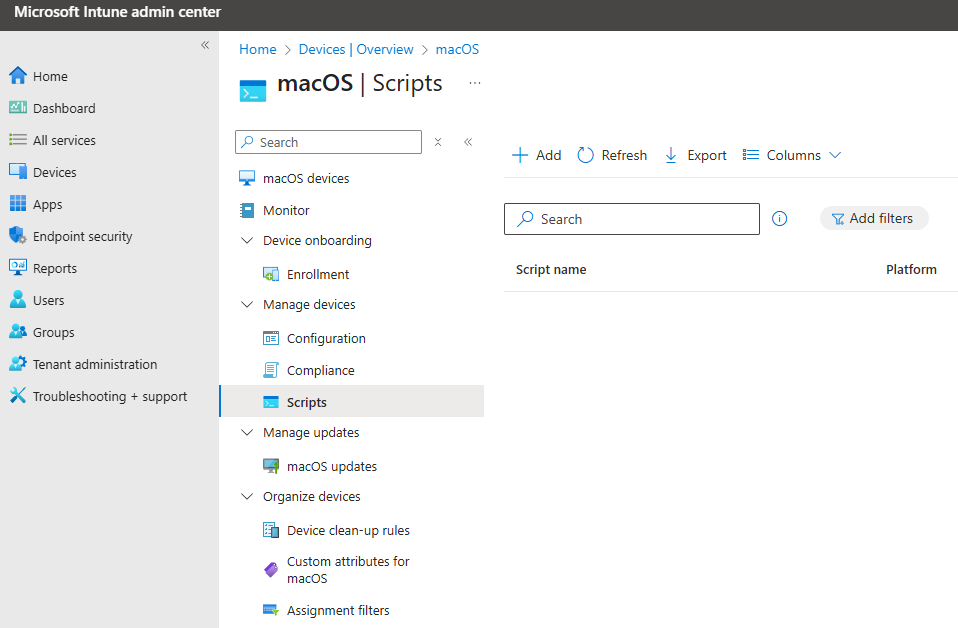
Task: Open Dashboard from the sidebar
Action: point(64,108)
